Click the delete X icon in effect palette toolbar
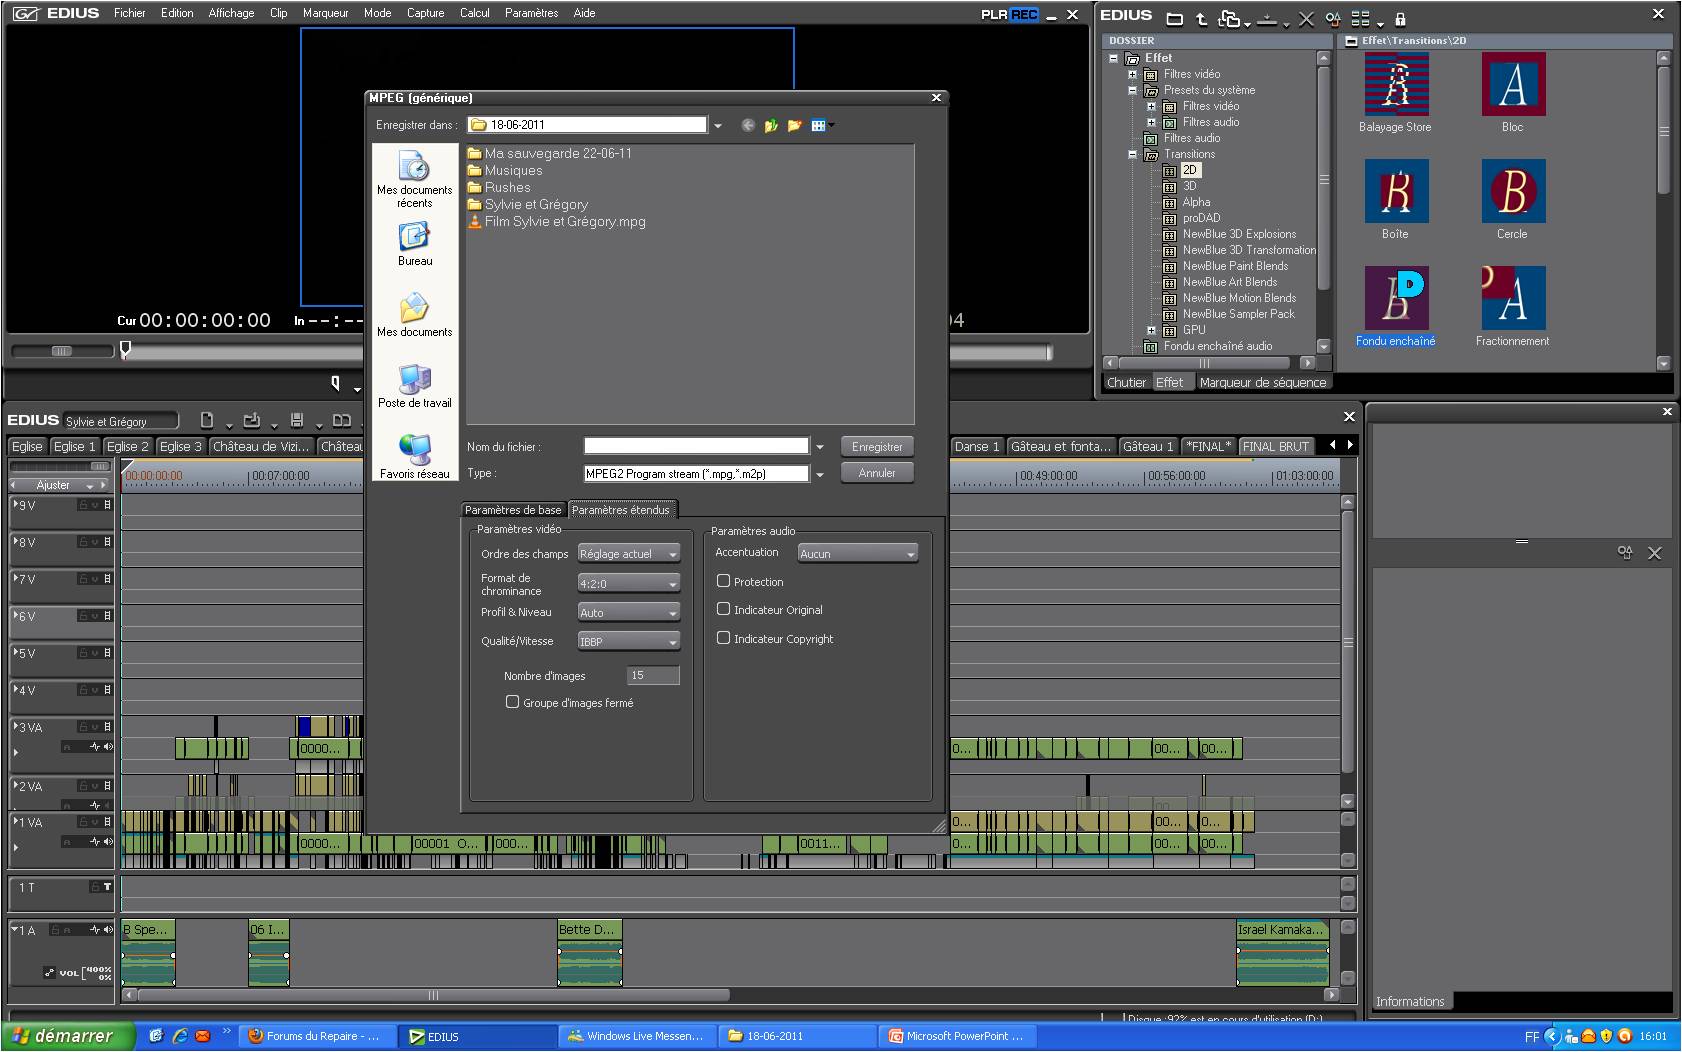 coord(1306,18)
